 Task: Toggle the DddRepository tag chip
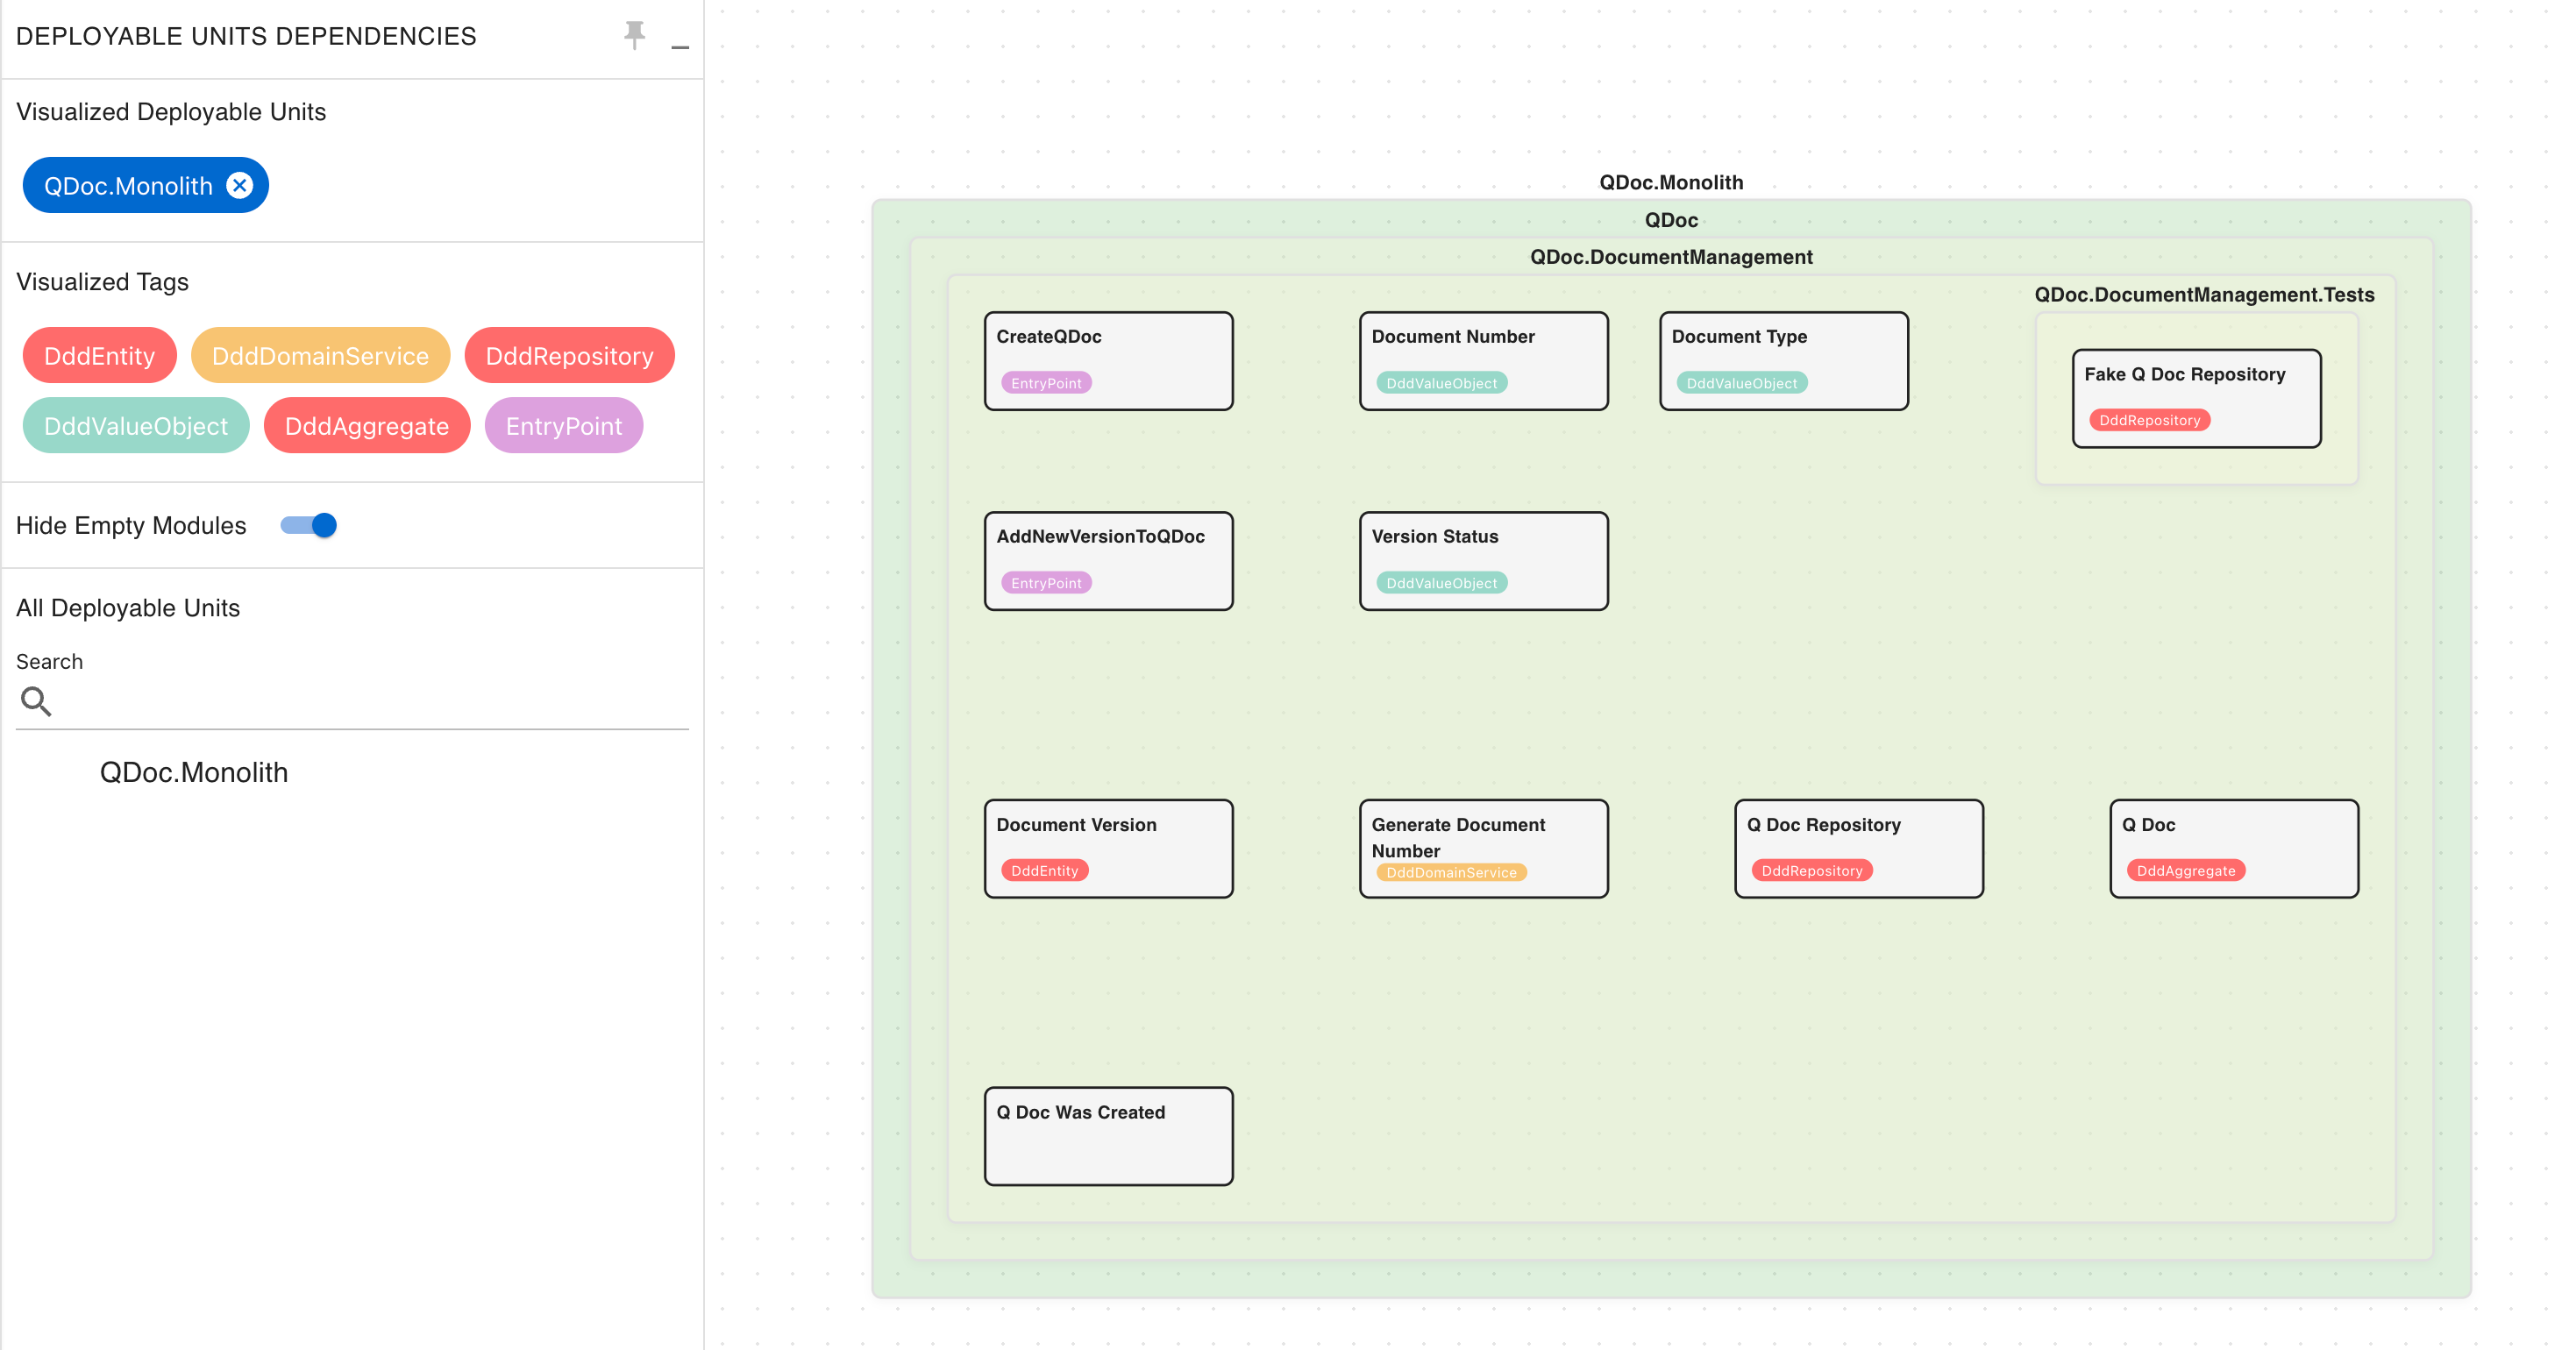coord(569,355)
